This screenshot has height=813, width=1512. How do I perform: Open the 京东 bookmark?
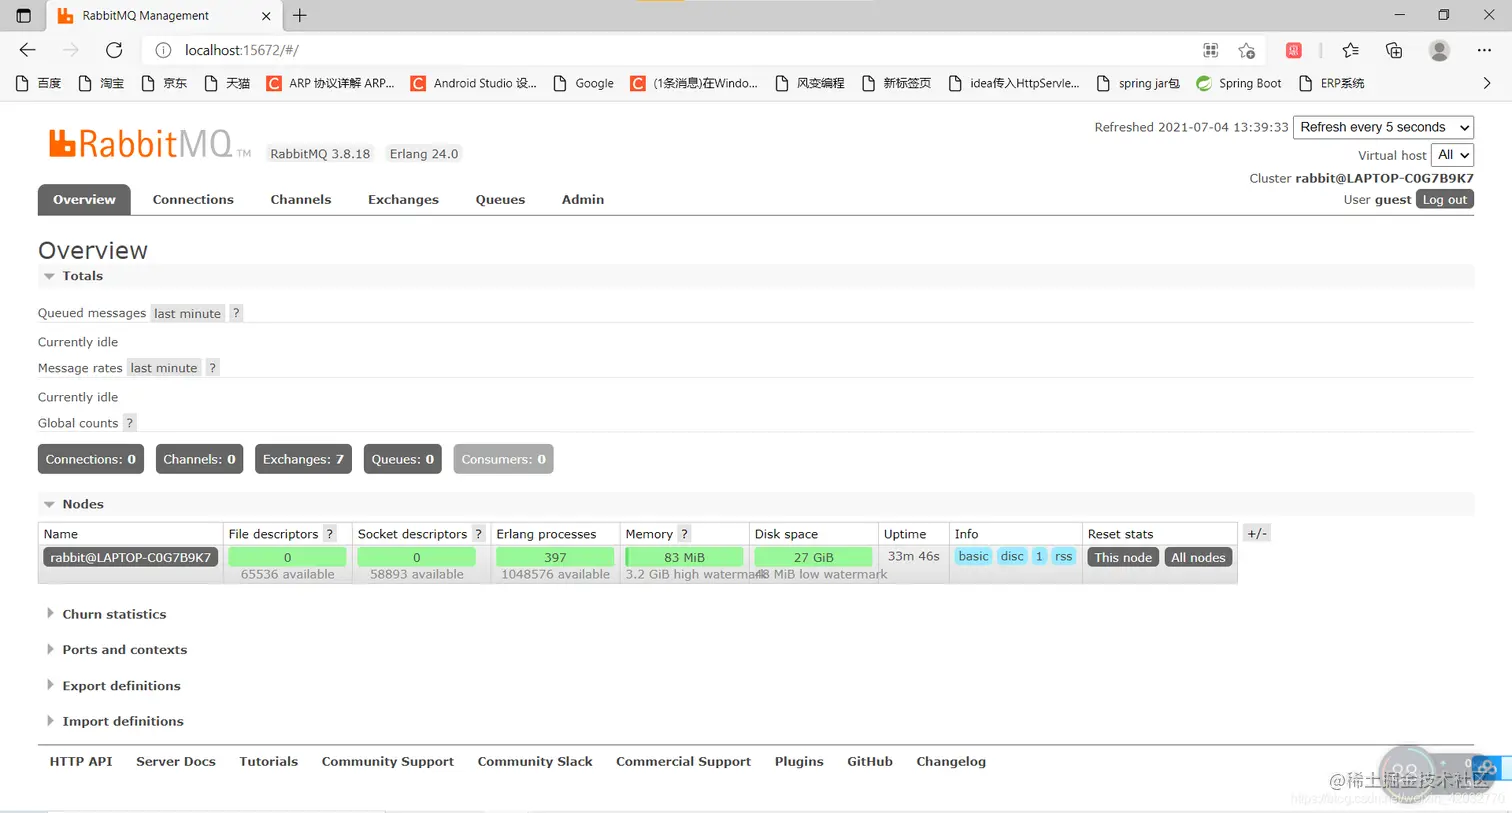[x=164, y=83]
